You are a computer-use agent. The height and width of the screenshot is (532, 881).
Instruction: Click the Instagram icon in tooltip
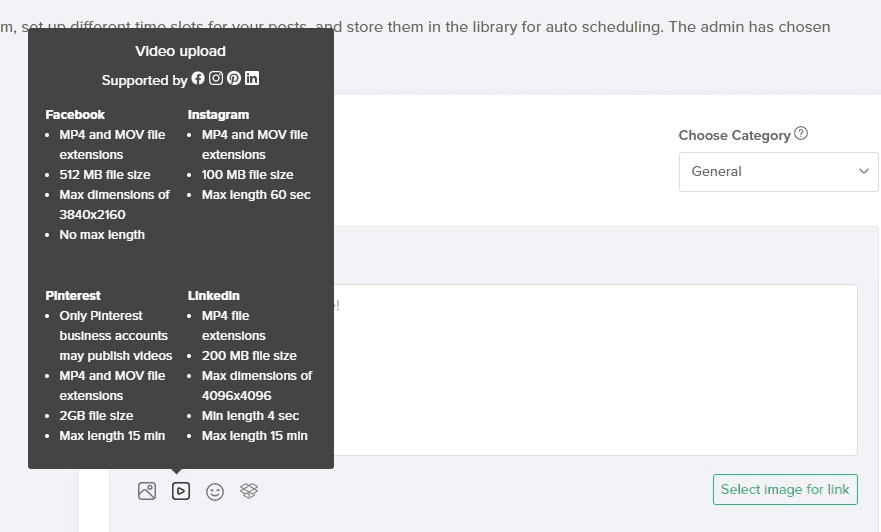tap(216, 78)
